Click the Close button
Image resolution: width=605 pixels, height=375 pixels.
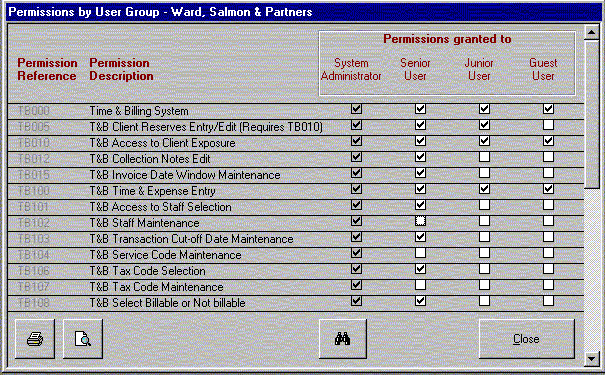pyautogui.click(x=527, y=339)
